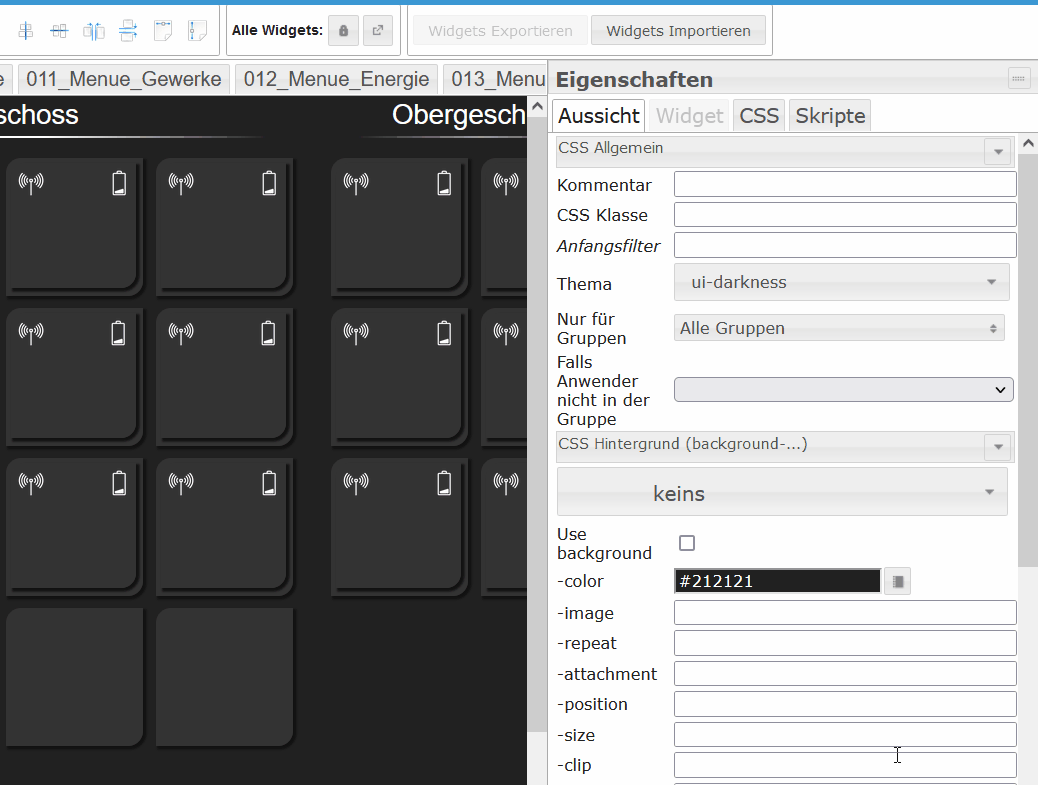Click the same-height sizing icon
1038x785 pixels.
pos(197,31)
